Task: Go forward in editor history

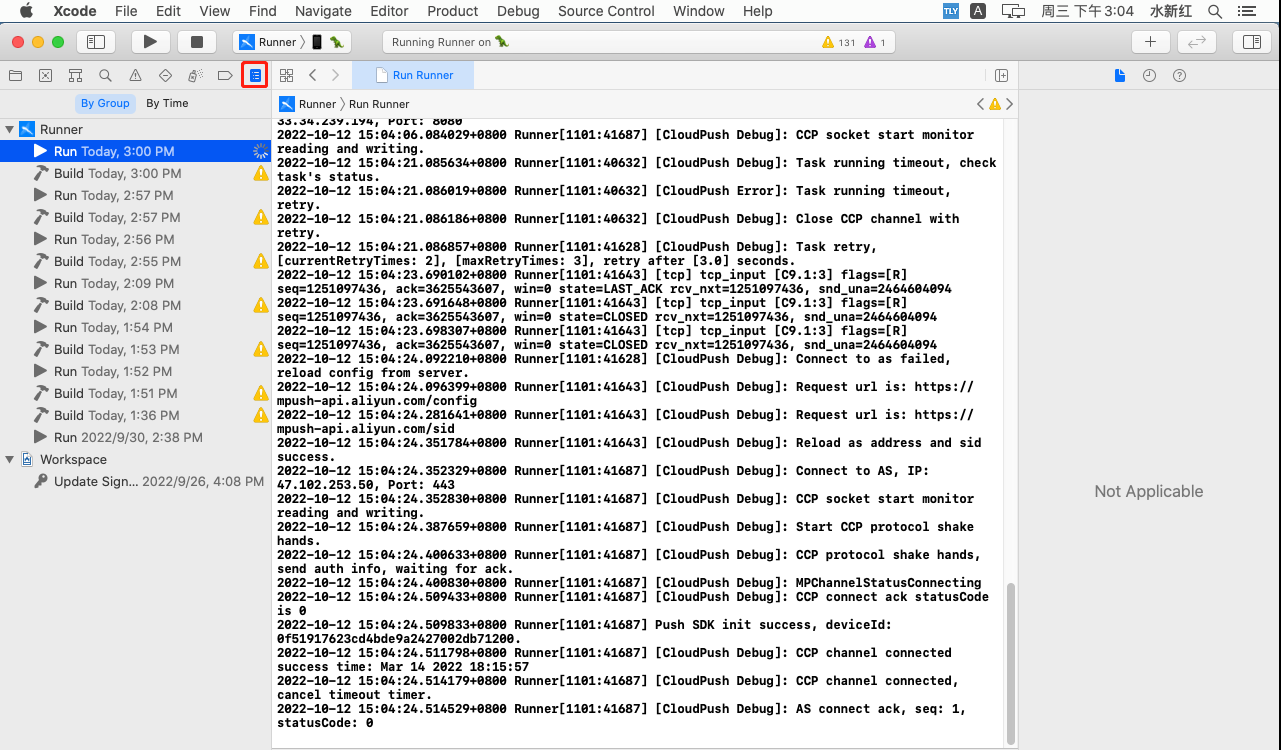Action: 335,75
